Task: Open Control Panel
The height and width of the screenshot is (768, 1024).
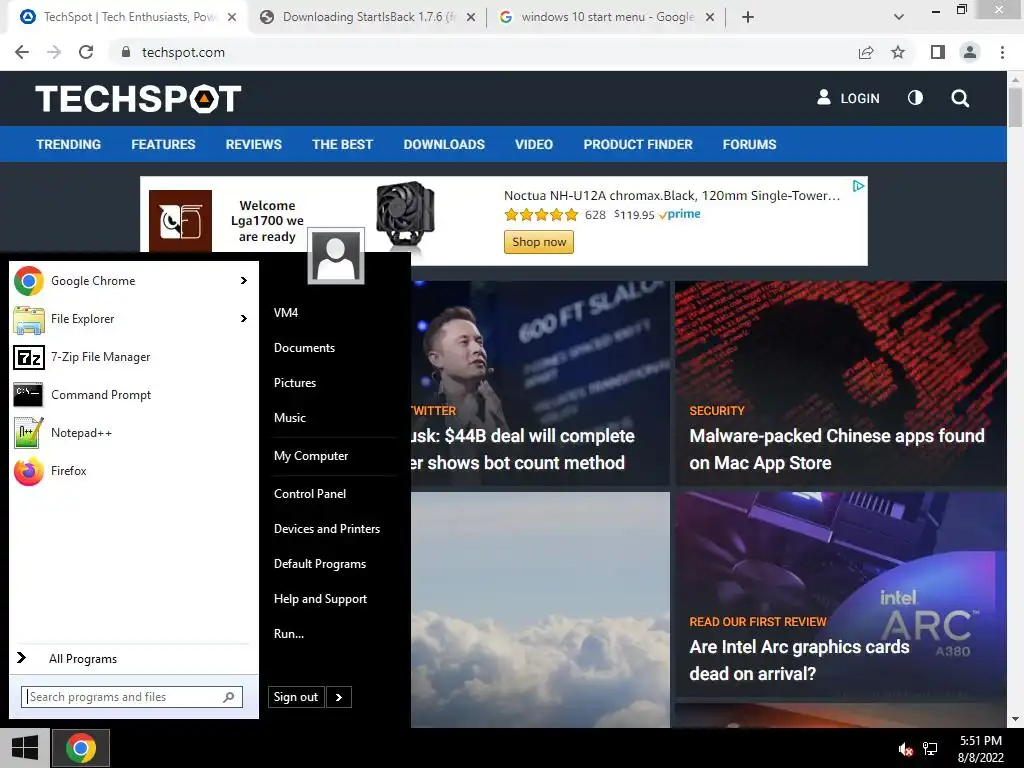Action: [310, 494]
